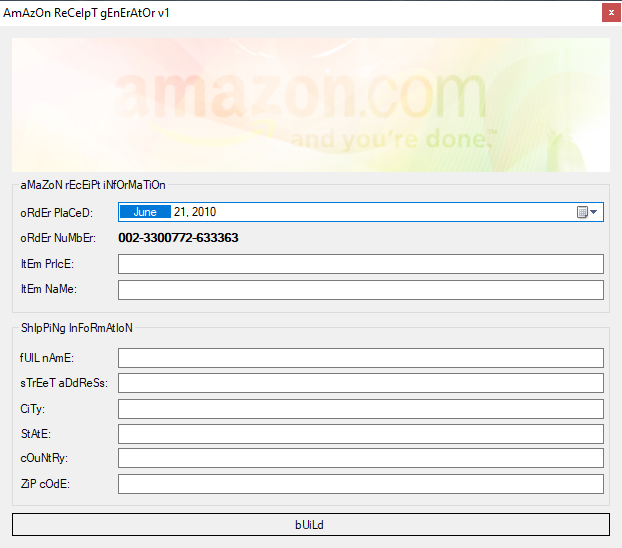The image size is (622, 548).
Task: Focus the State text box
Action: click(360, 434)
